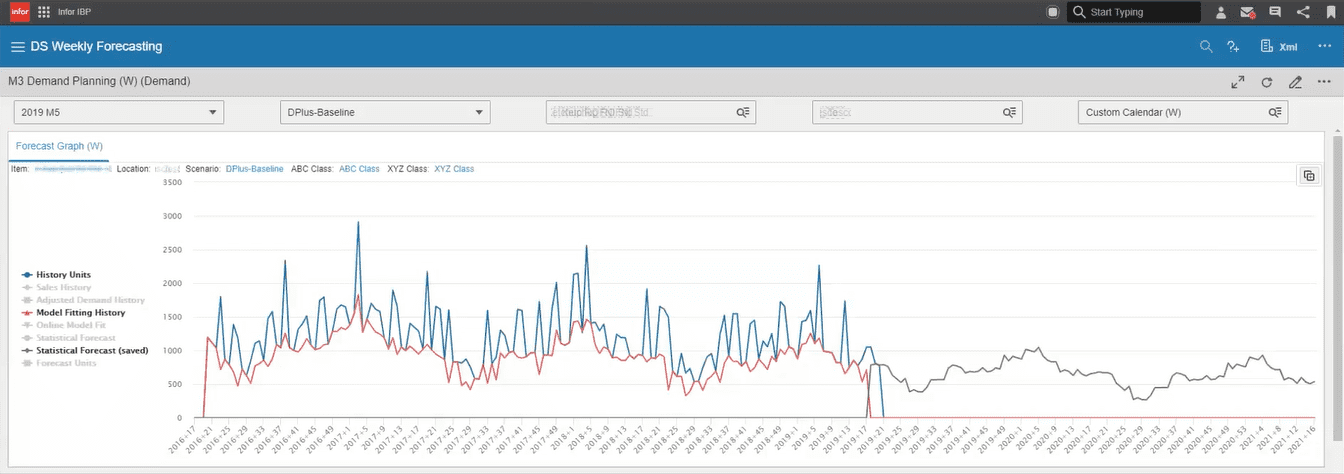The image size is (1344, 474).
Task: Expand the DPlus-Baseline scenario dropdown
Action: point(385,112)
